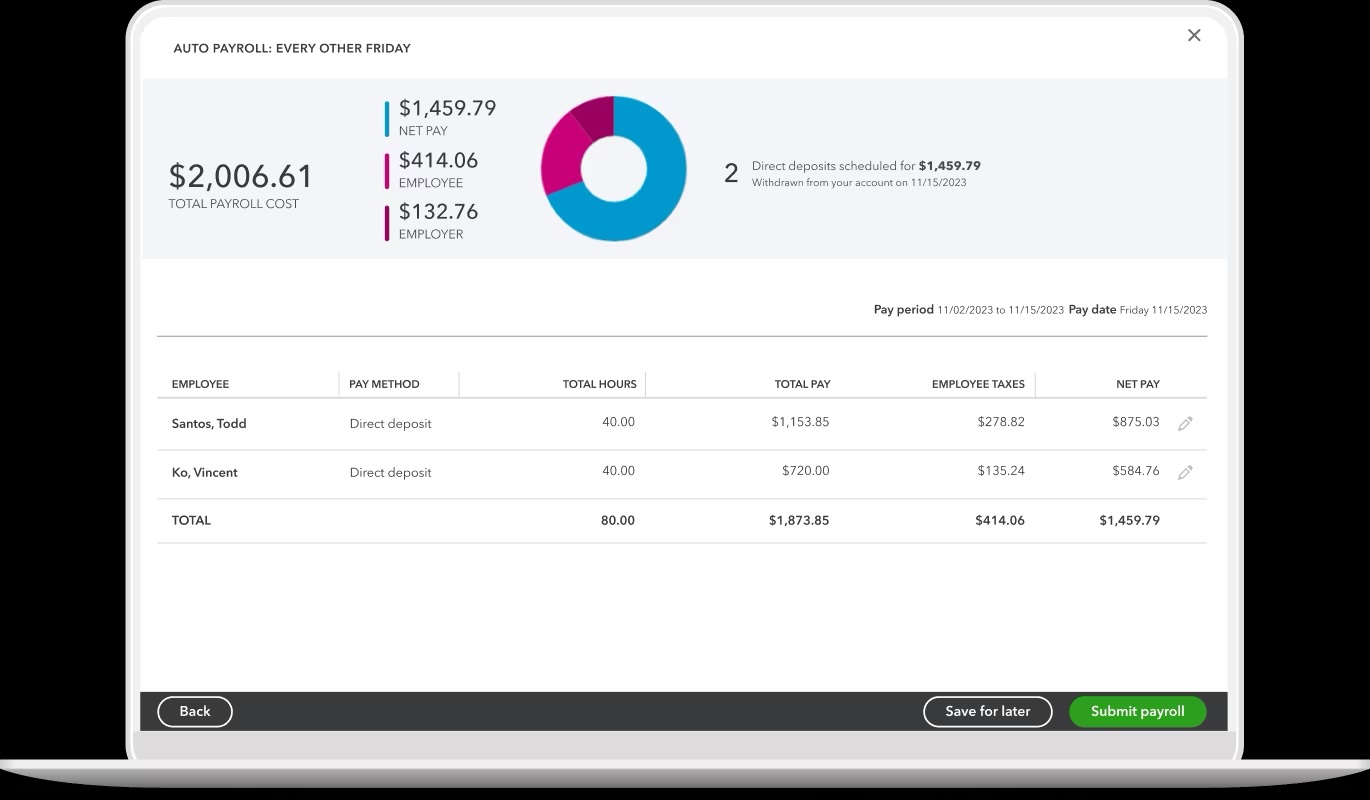Click the $414.06 value in the TOTAL row
Viewport: 1370px width, 800px height.
coord(1000,520)
